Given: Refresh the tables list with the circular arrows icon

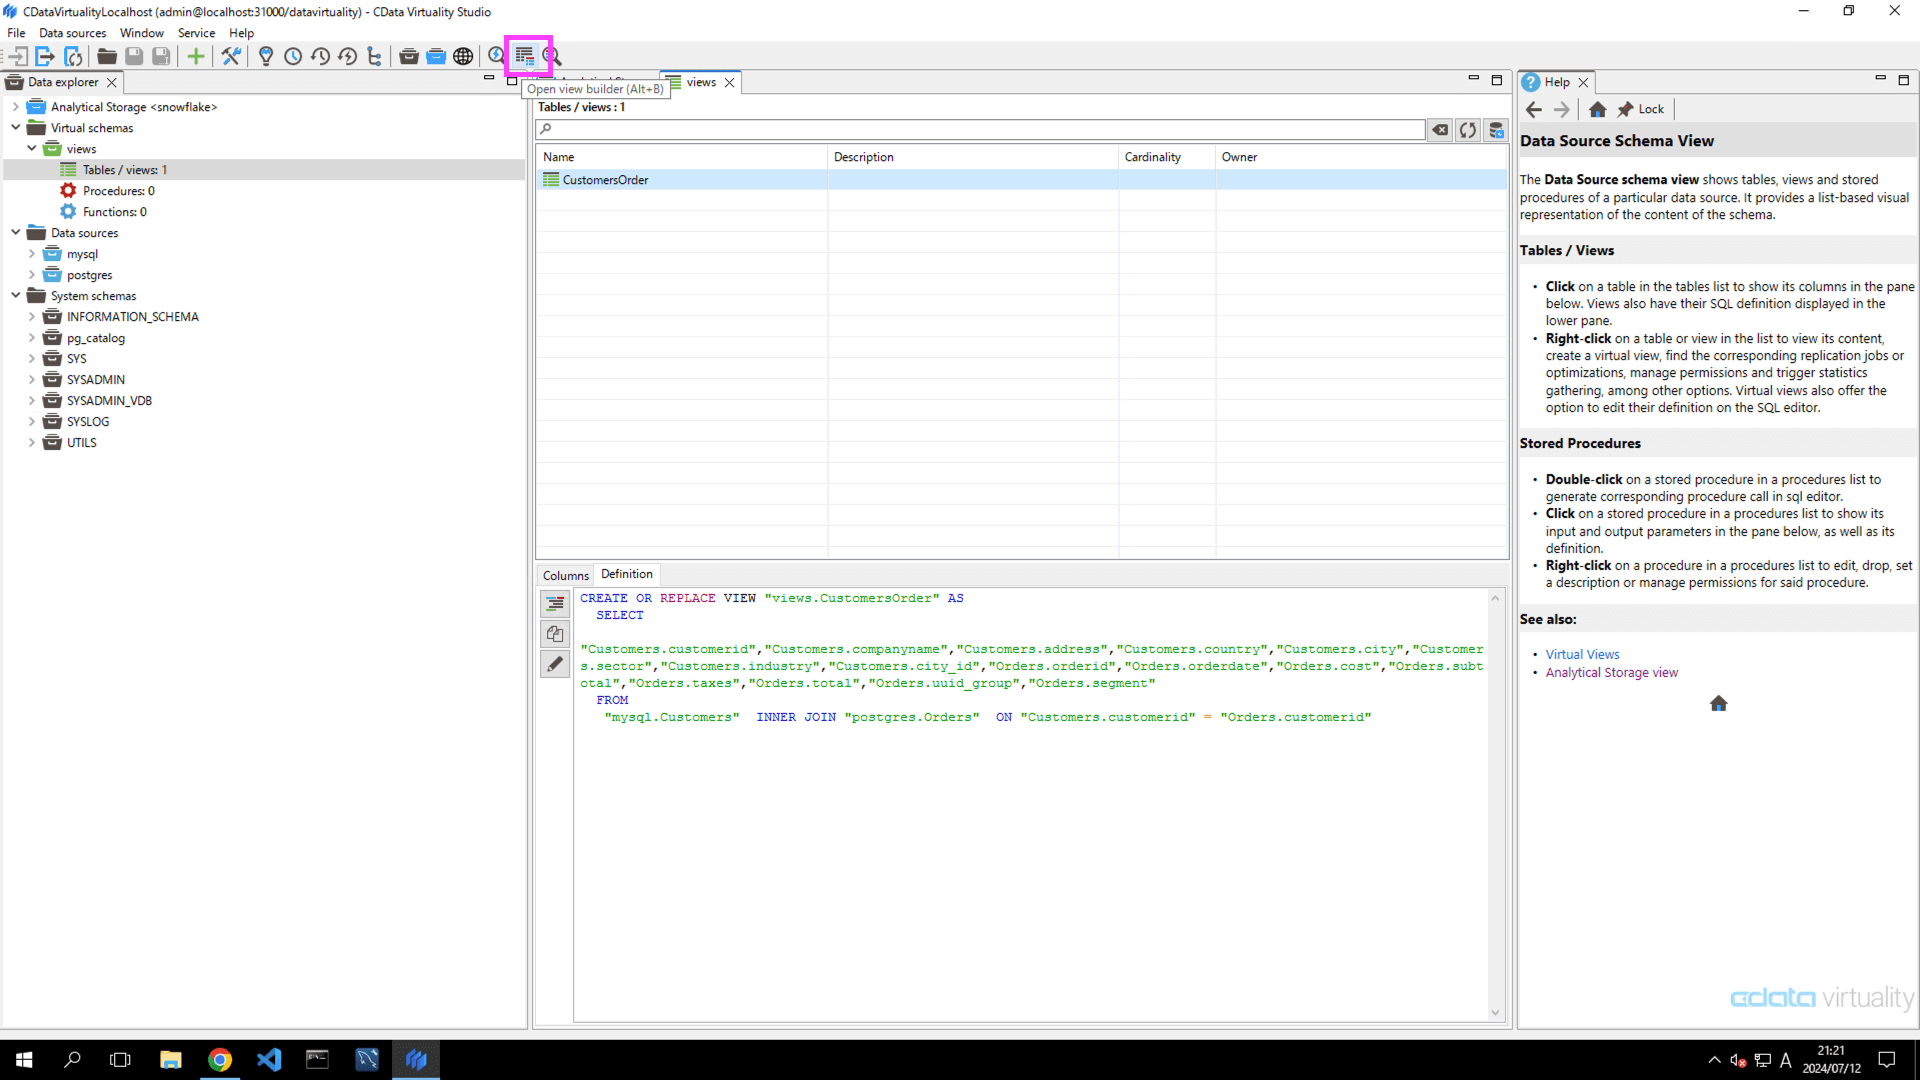Looking at the screenshot, I should coord(1468,129).
